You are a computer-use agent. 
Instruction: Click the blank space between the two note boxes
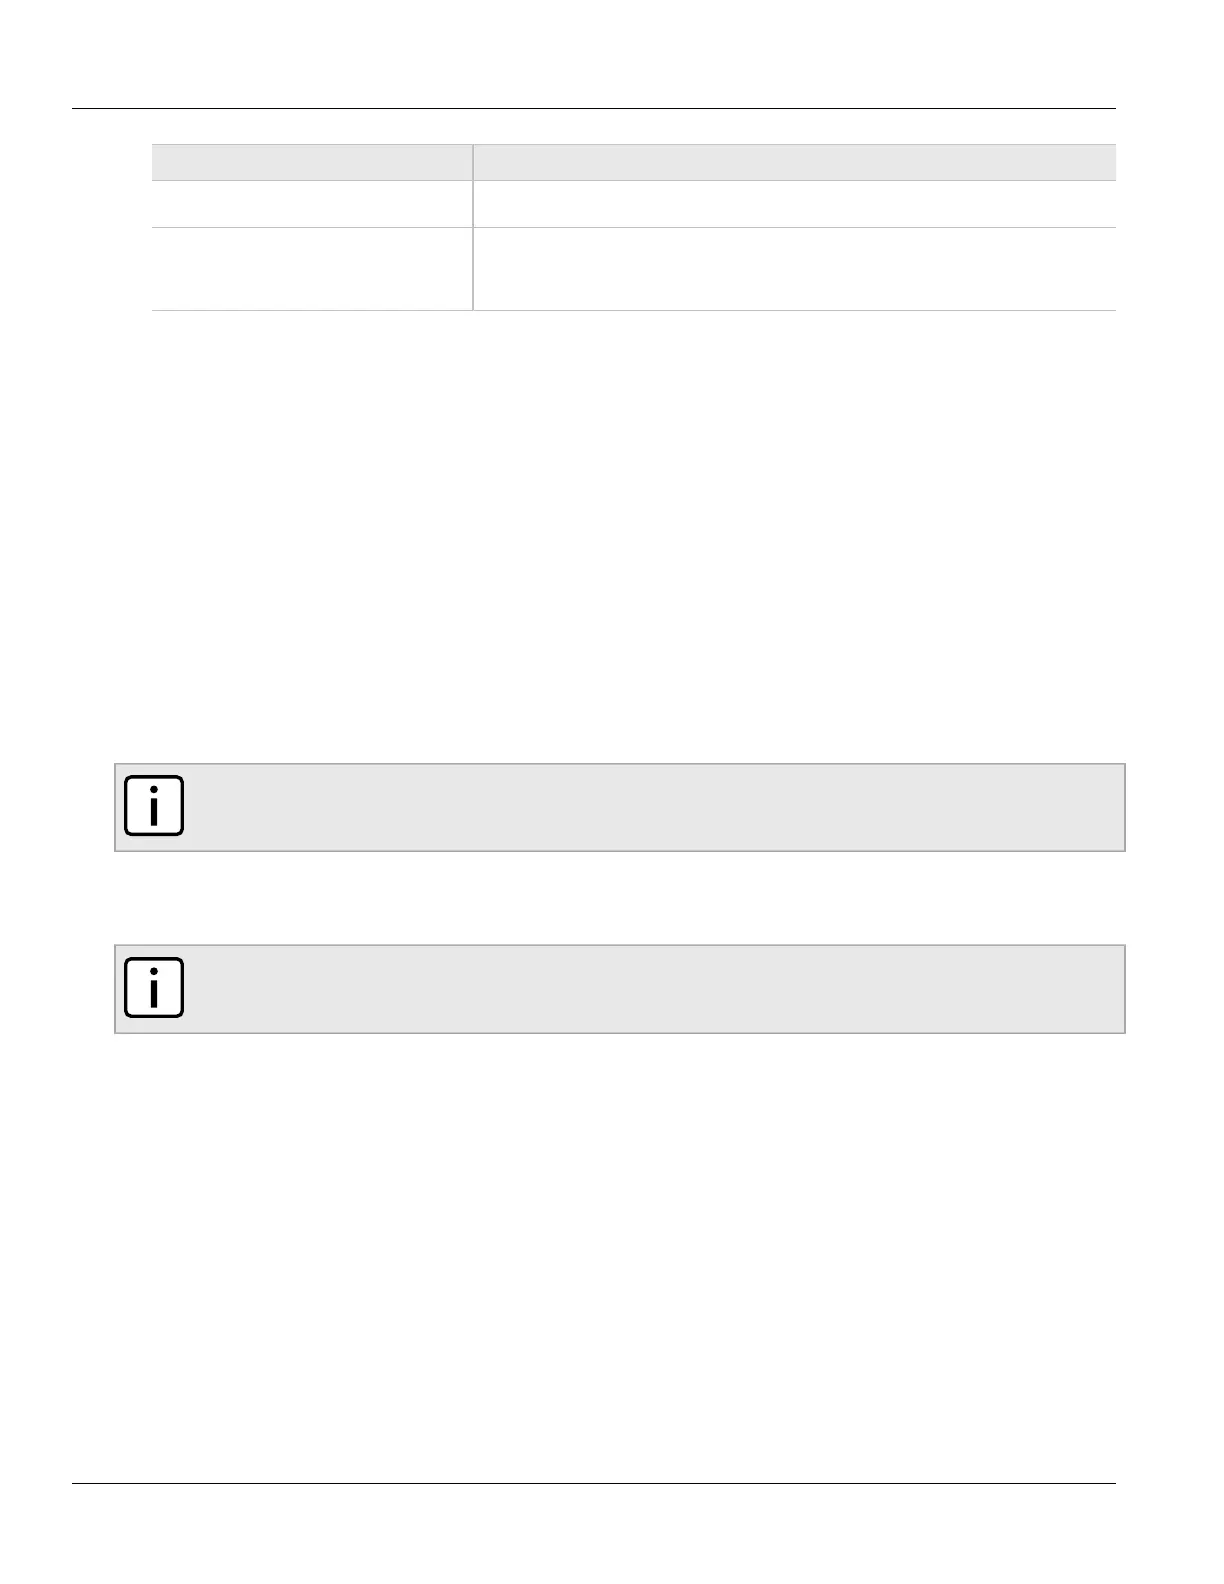(620, 898)
